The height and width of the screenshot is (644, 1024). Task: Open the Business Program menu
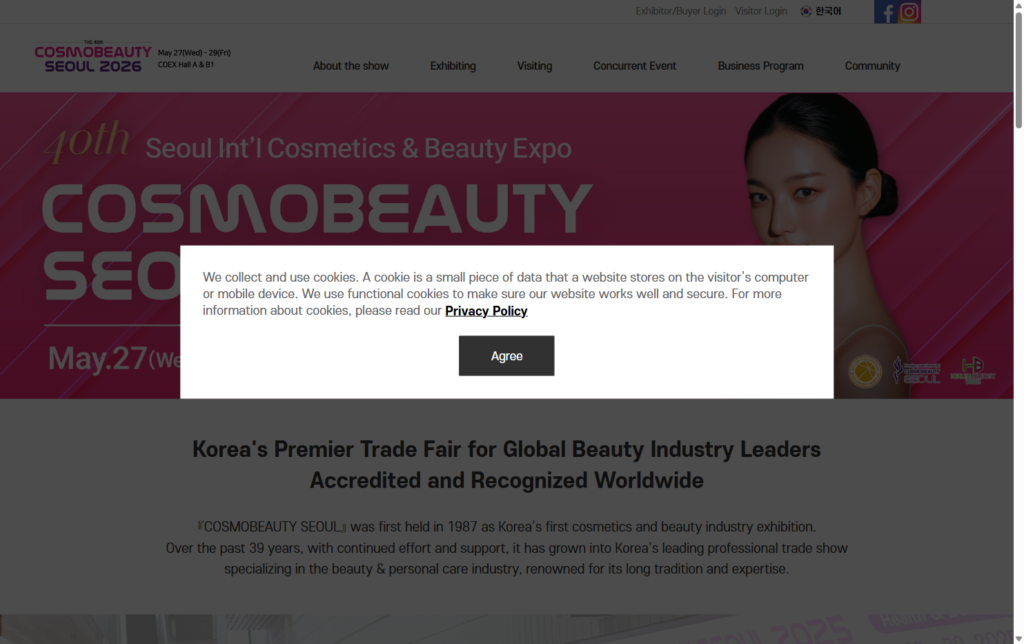(x=760, y=66)
